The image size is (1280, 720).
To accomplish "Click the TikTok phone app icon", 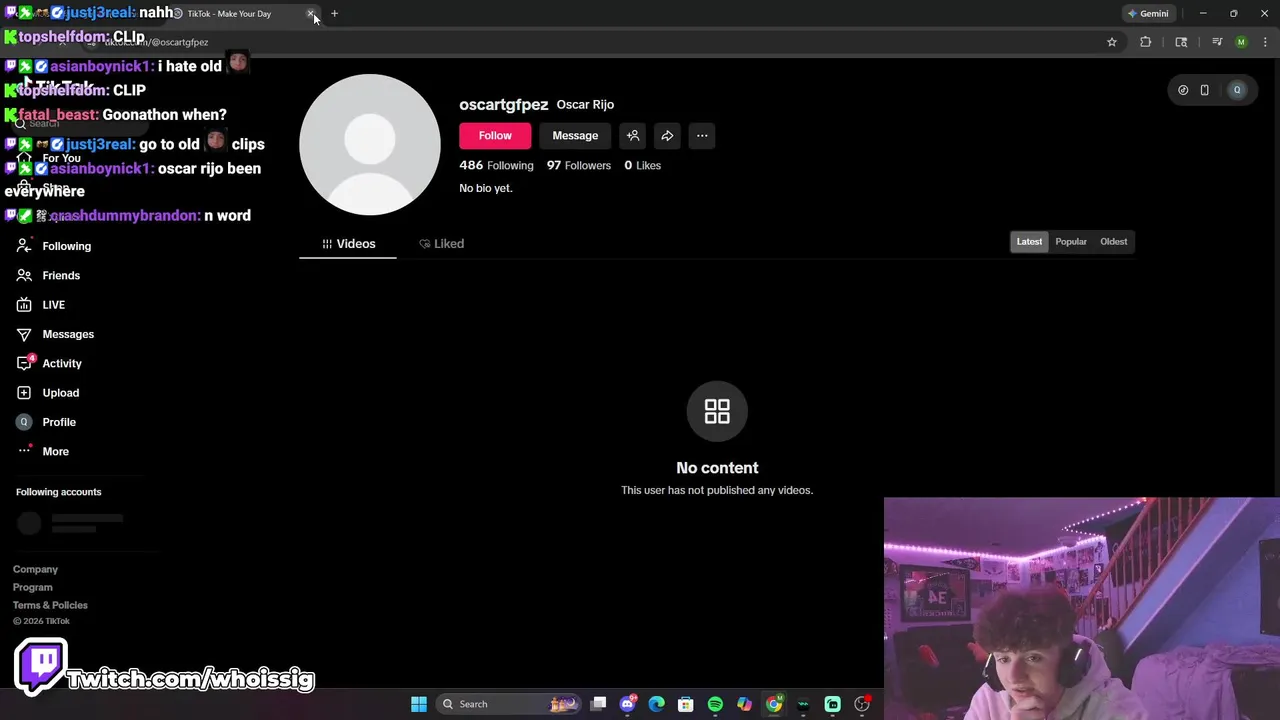I will pos(1204,90).
